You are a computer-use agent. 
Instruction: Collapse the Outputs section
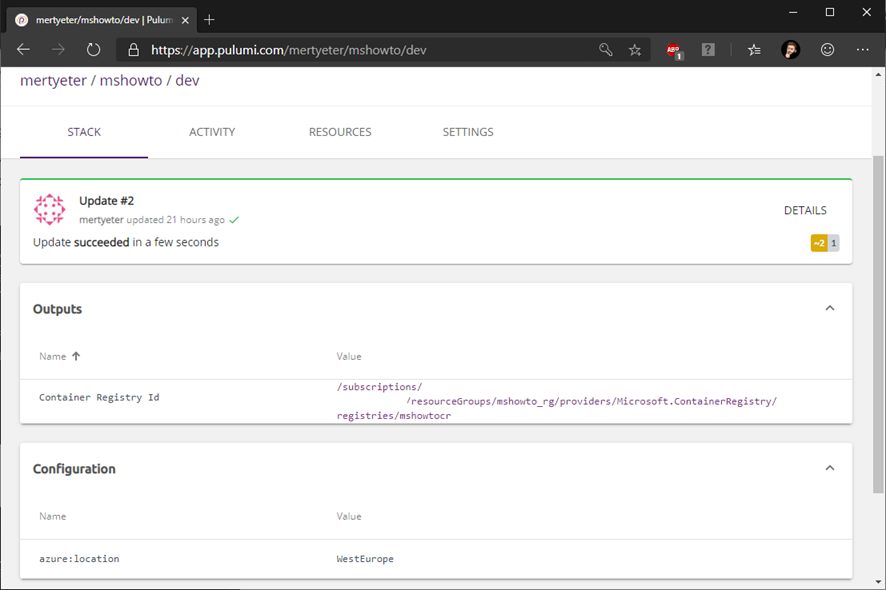tap(829, 308)
